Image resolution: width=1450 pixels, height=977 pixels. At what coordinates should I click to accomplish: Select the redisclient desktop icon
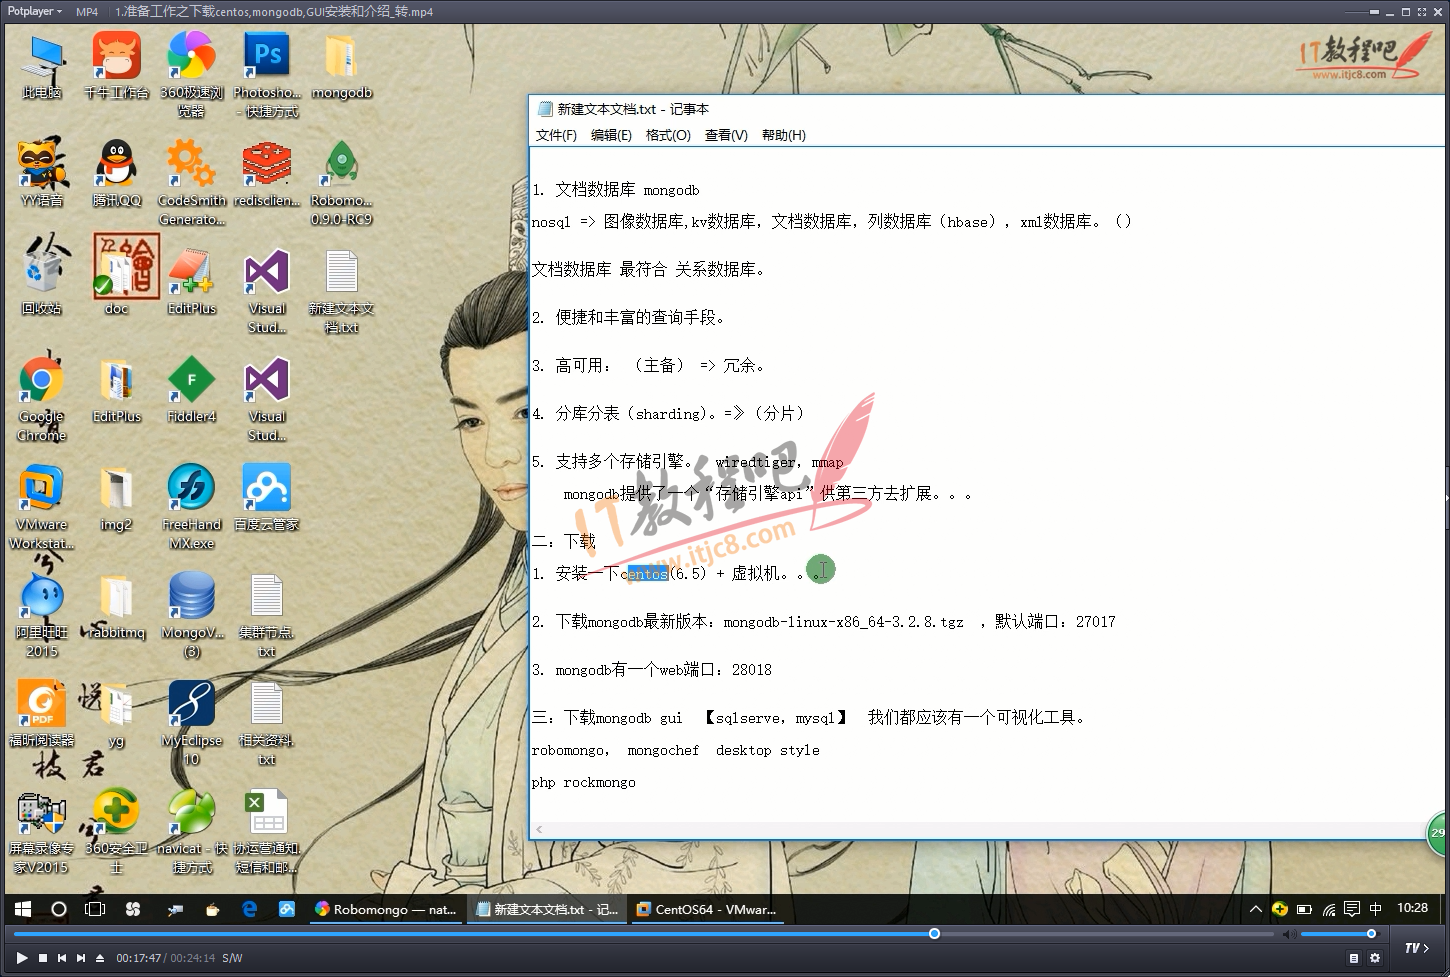tap(267, 174)
